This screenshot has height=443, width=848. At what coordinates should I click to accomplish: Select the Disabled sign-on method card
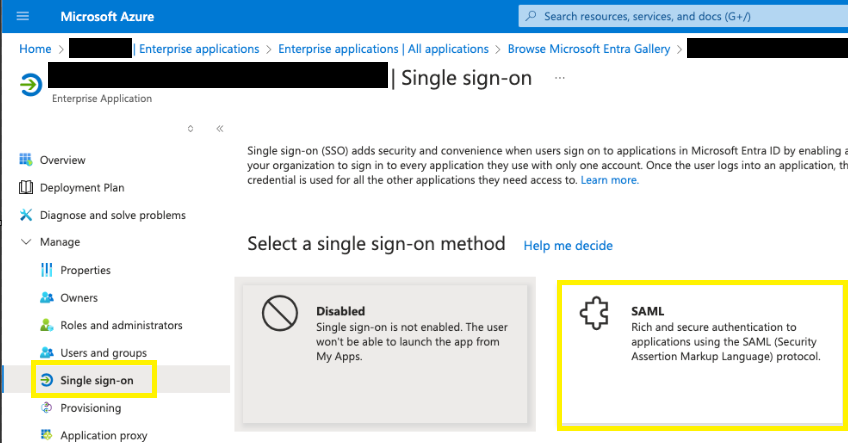tap(385, 354)
